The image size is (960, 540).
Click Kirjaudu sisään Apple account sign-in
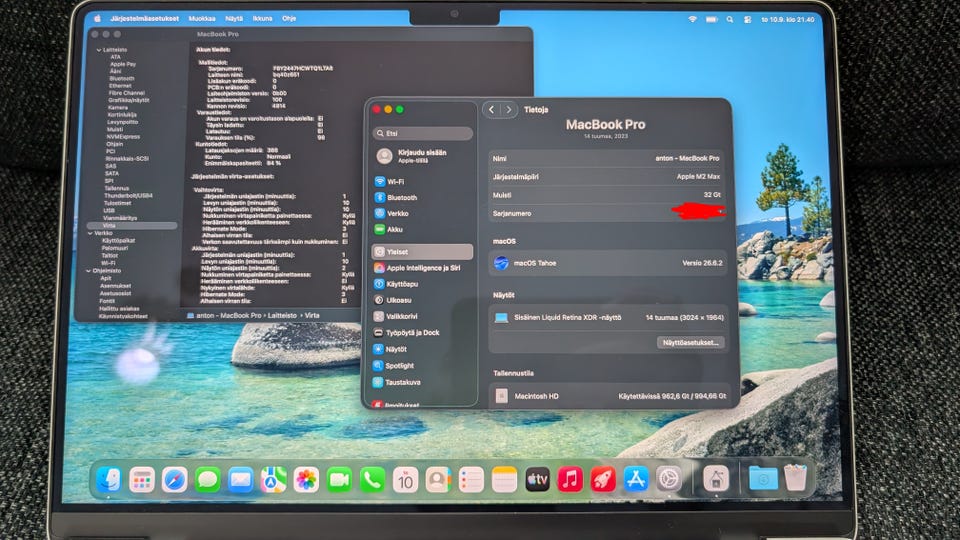(422, 156)
